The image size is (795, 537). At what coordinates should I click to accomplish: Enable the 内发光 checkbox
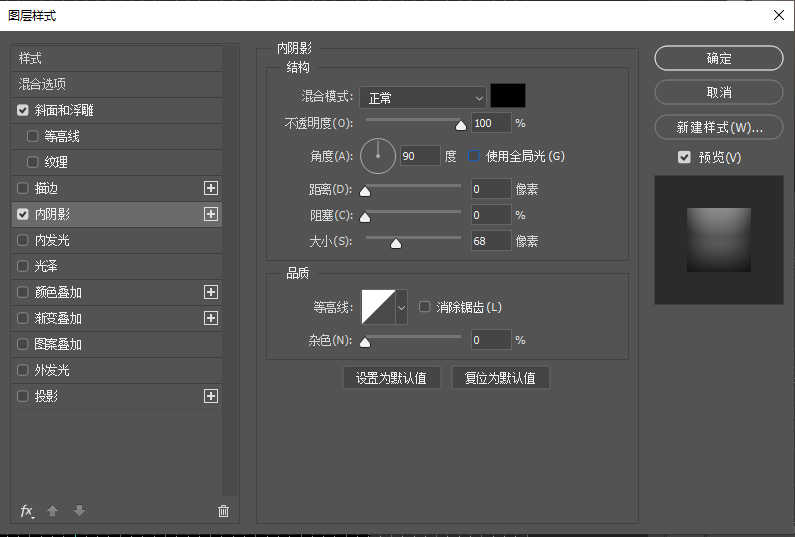point(23,240)
